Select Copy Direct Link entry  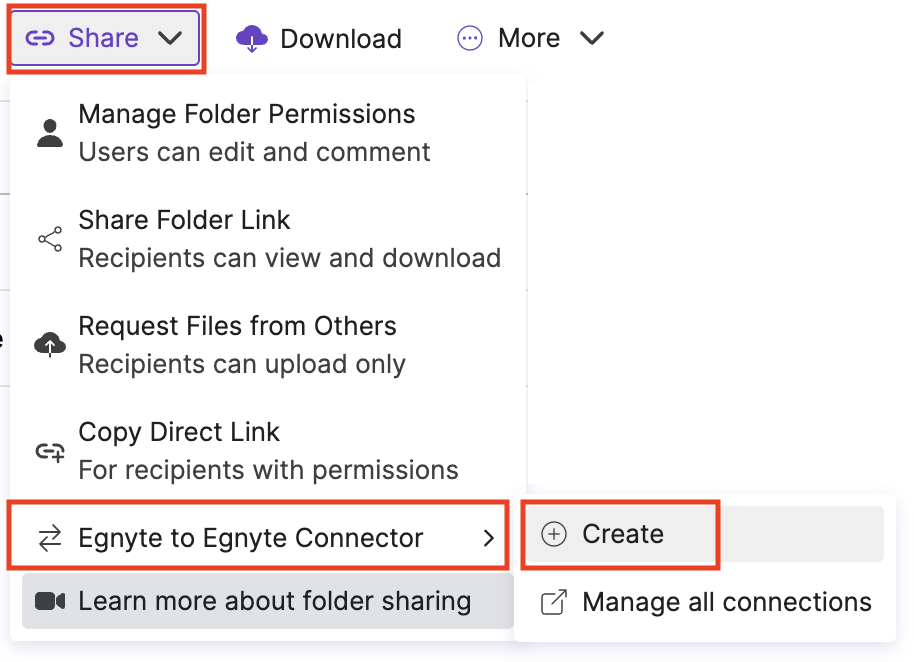(x=180, y=433)
